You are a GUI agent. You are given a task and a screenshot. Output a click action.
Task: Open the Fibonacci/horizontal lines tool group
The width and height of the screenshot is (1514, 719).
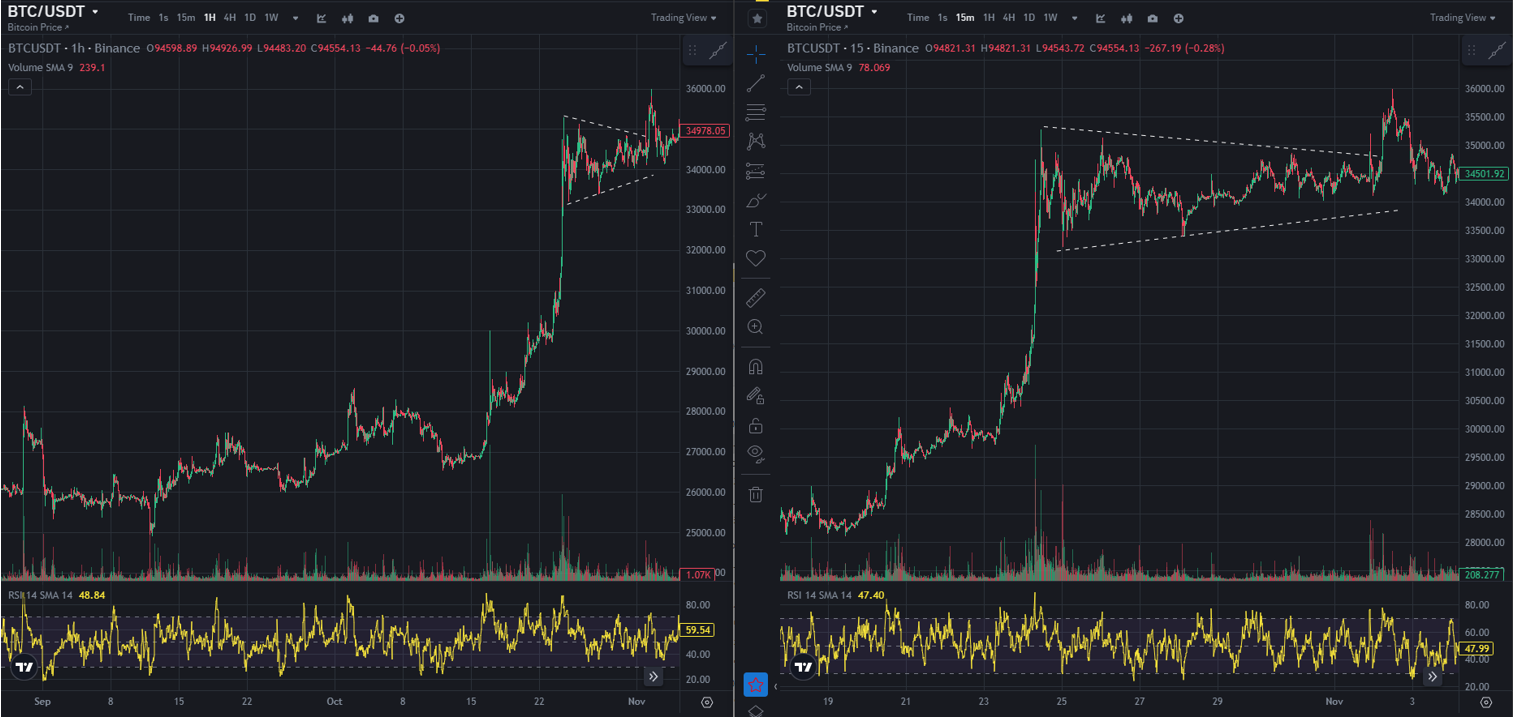pos(756,112)
